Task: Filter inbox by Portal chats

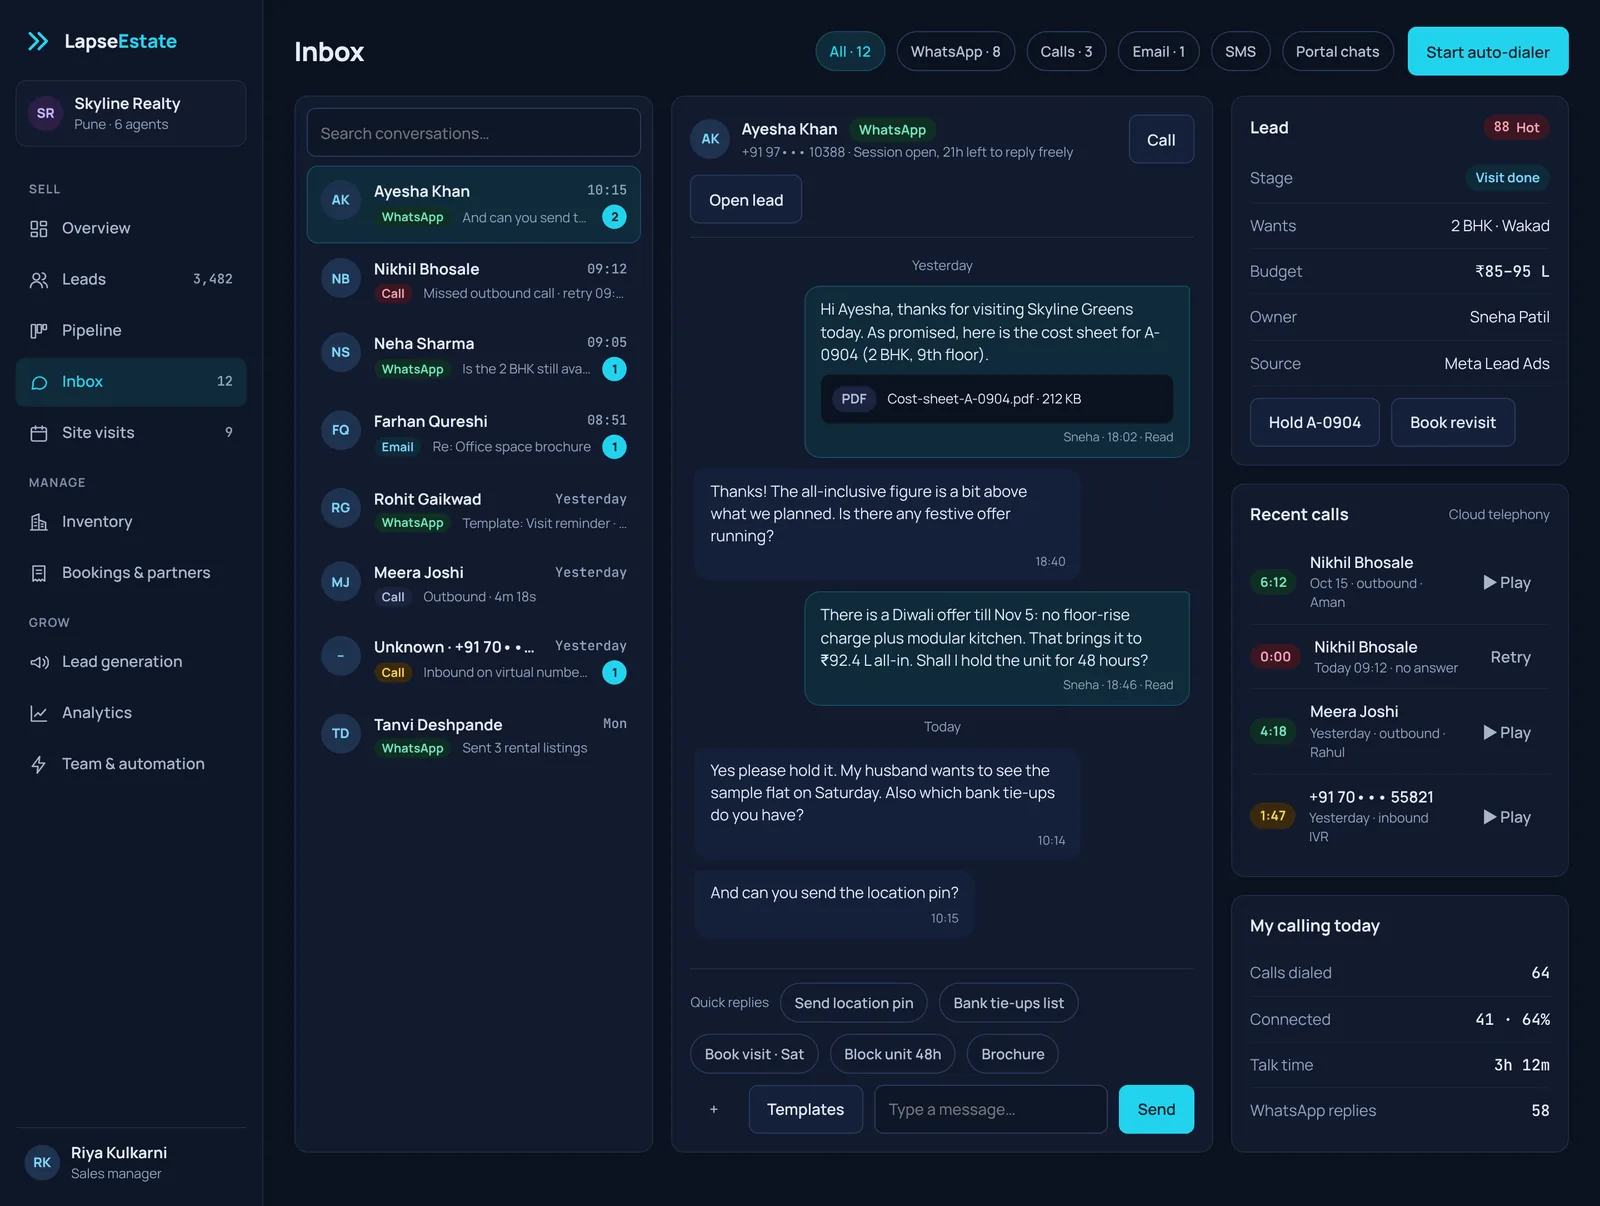Action: [1337, 51]
